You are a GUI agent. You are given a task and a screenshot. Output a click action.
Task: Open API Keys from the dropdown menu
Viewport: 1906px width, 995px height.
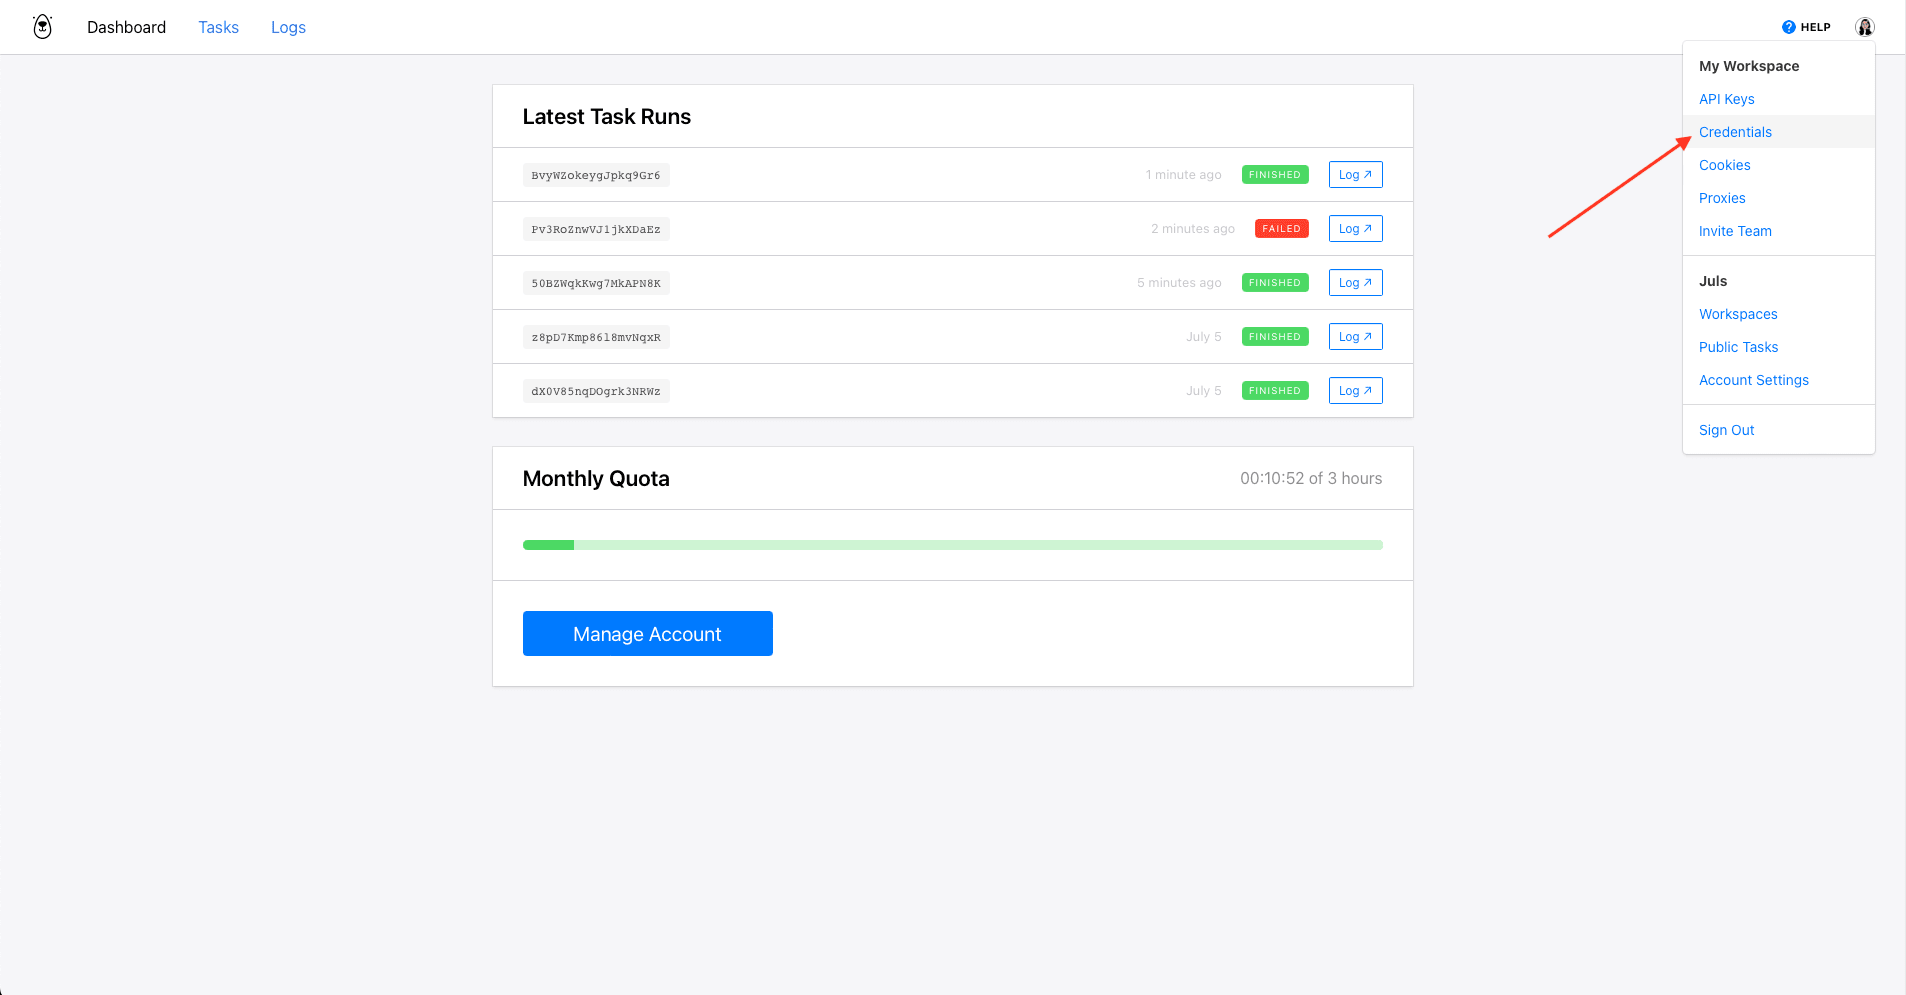[x=1726, y=99]
